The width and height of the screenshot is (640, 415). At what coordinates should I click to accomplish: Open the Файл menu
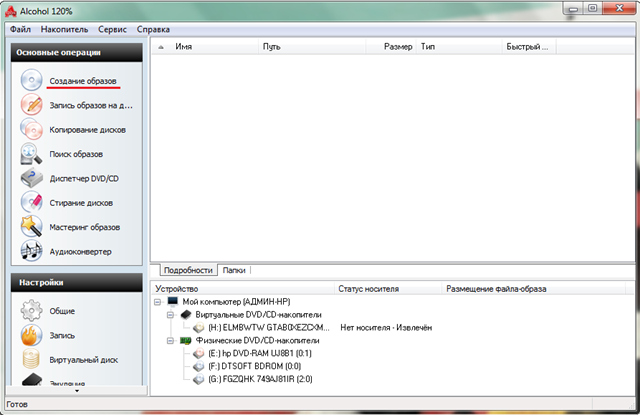pyautogui.click(x=20, y=29)
